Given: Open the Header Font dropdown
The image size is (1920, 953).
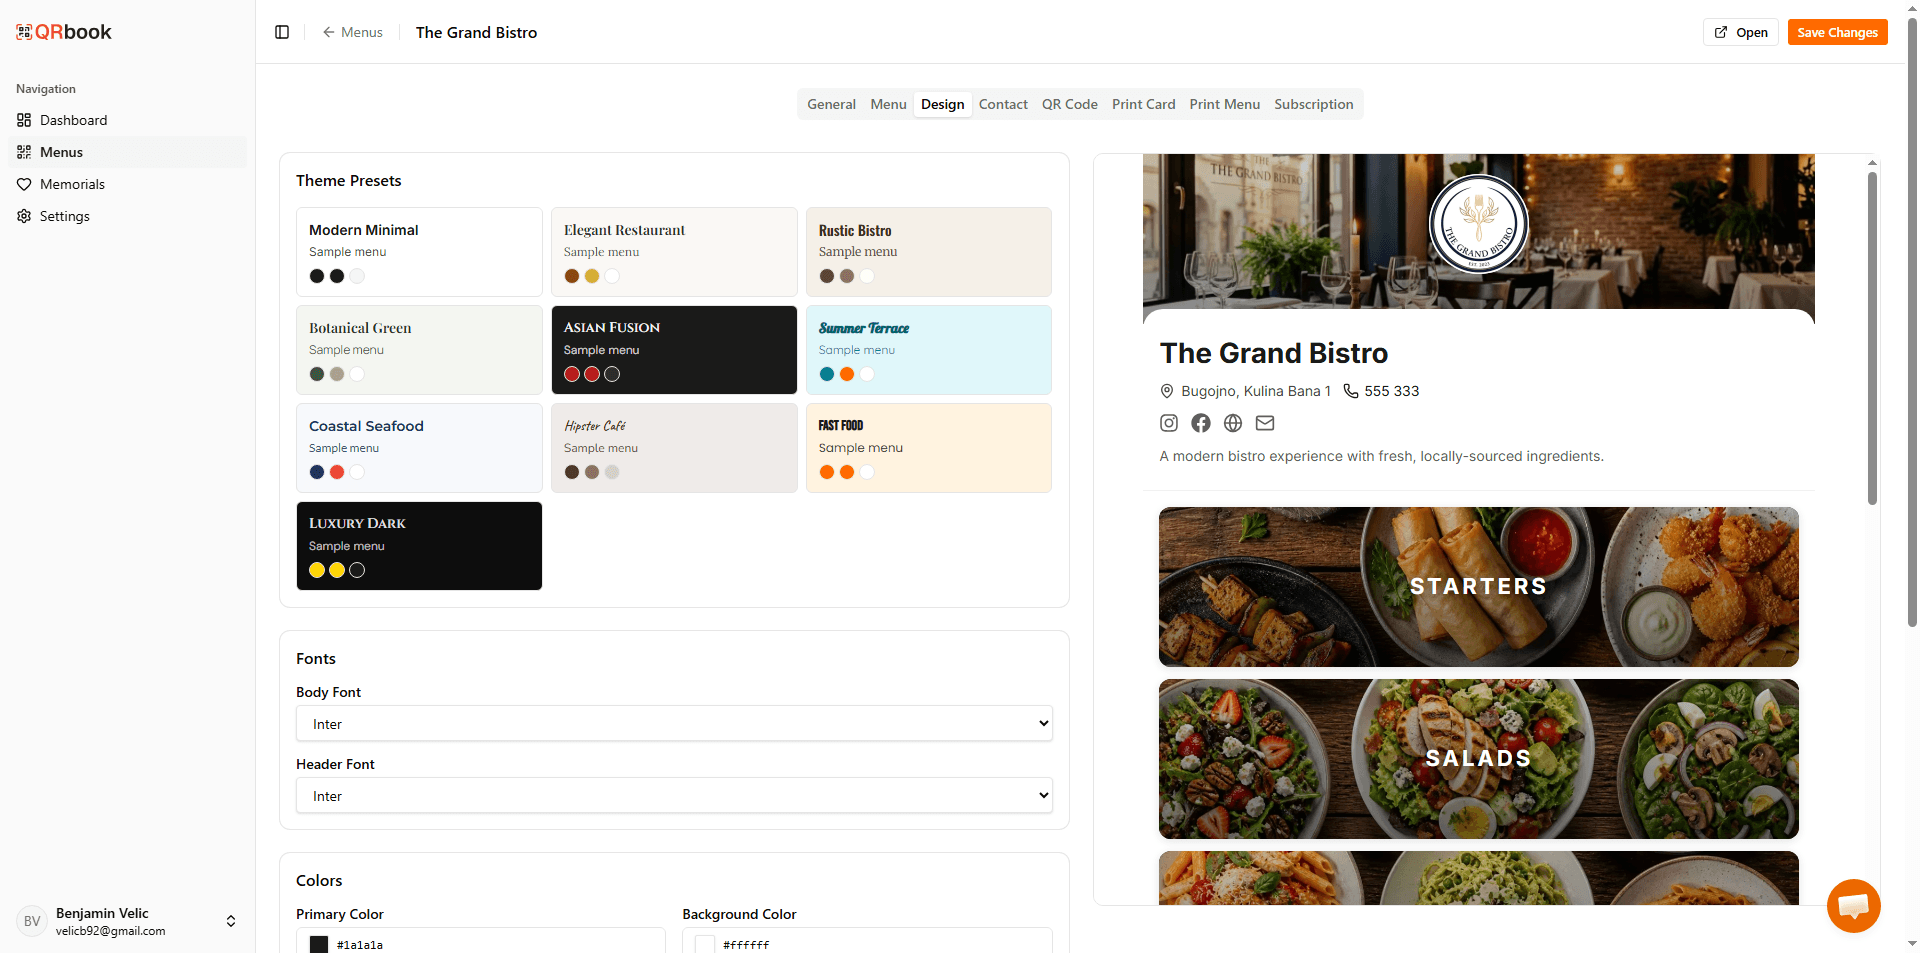Looking at the screenshot, I should click(x=674, y=796).
